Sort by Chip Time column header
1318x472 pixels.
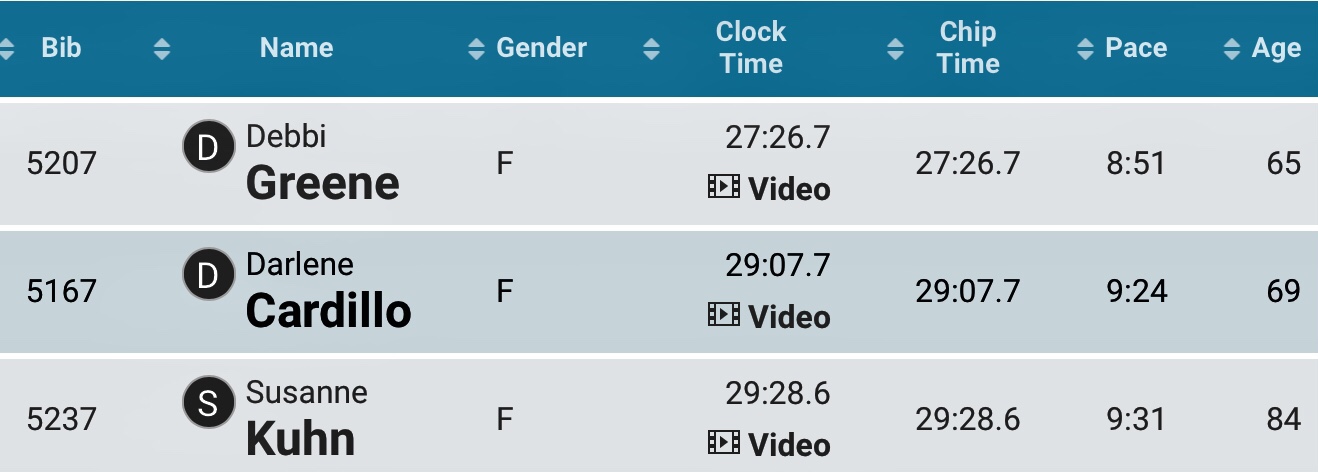pyautogui.click(x=967, y=48)
